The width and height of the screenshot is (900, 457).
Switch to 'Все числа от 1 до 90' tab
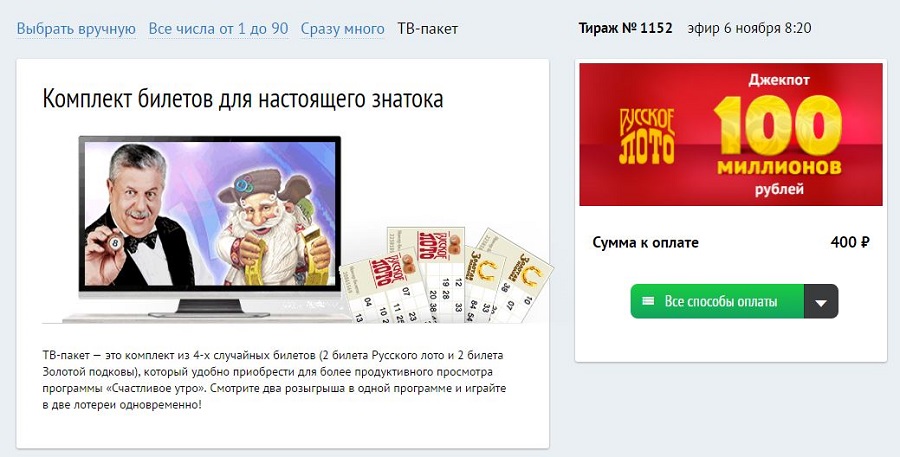tap(218, 29)
